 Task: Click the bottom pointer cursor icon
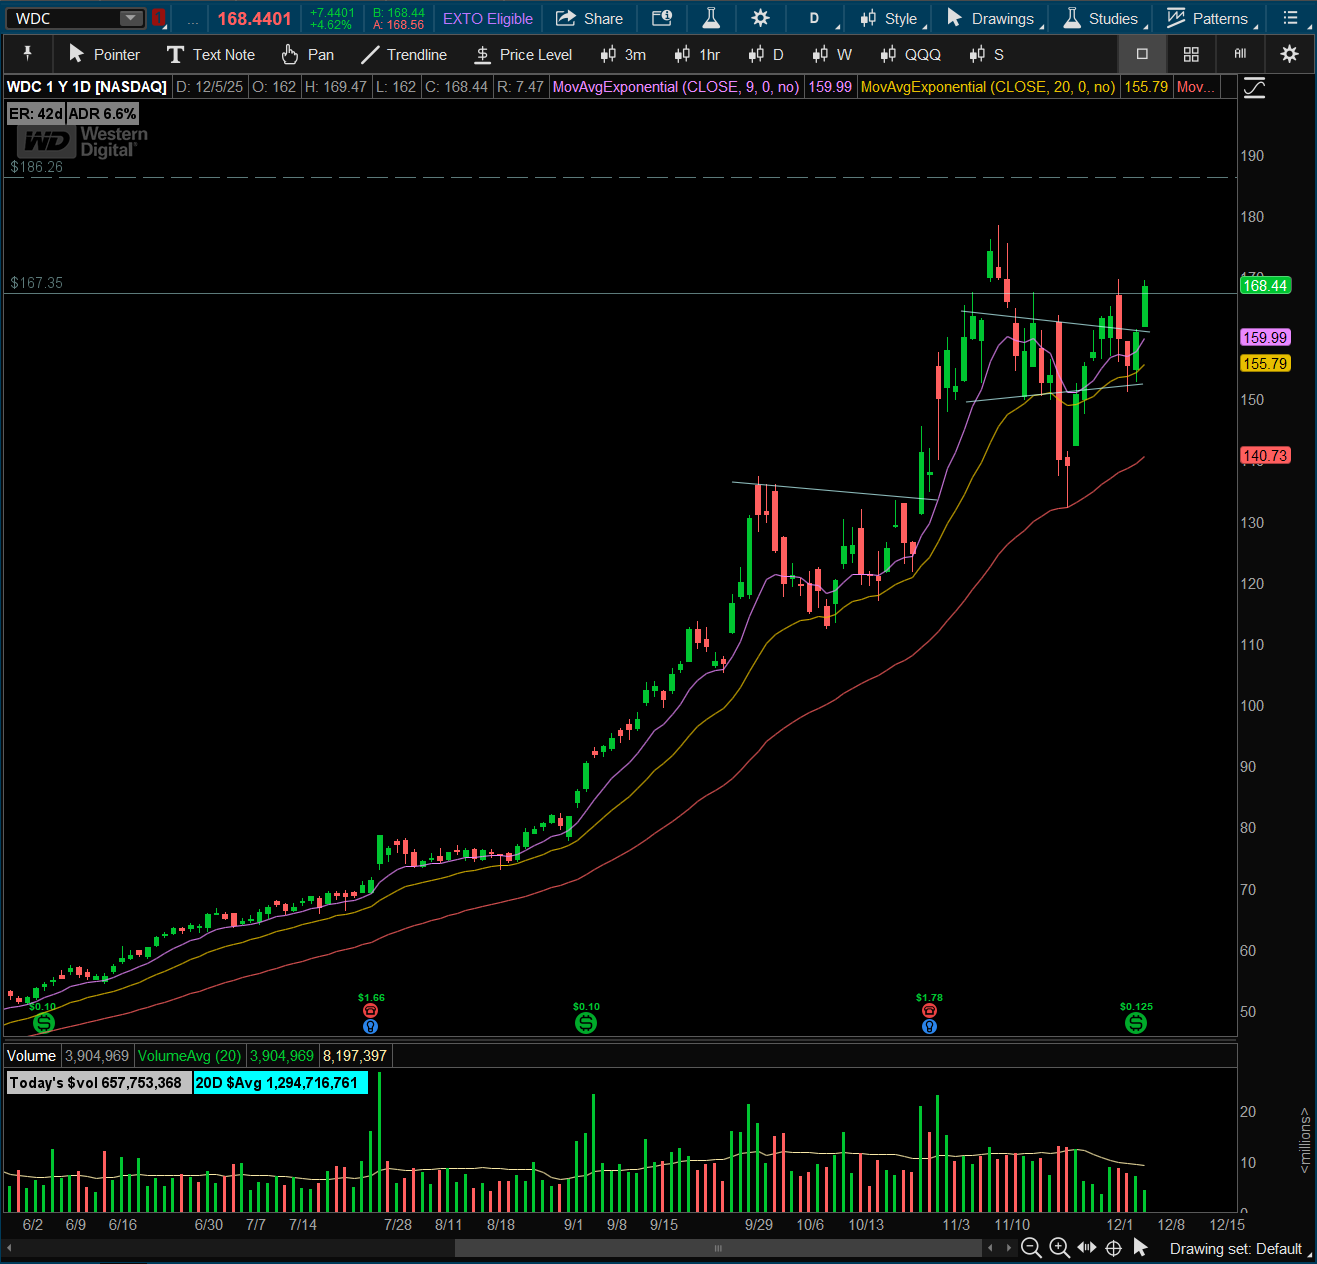1140,1248
